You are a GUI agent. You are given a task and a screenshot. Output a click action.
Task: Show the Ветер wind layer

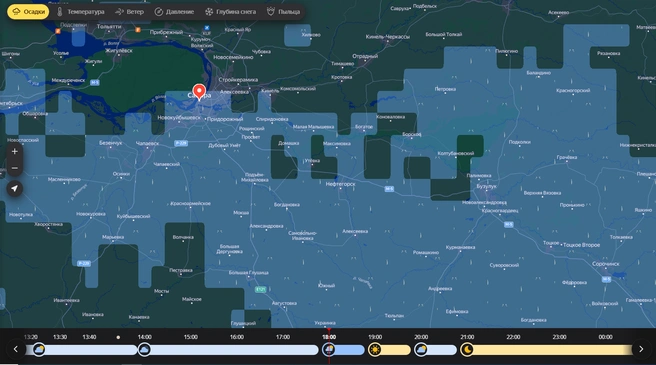point(129,12)
